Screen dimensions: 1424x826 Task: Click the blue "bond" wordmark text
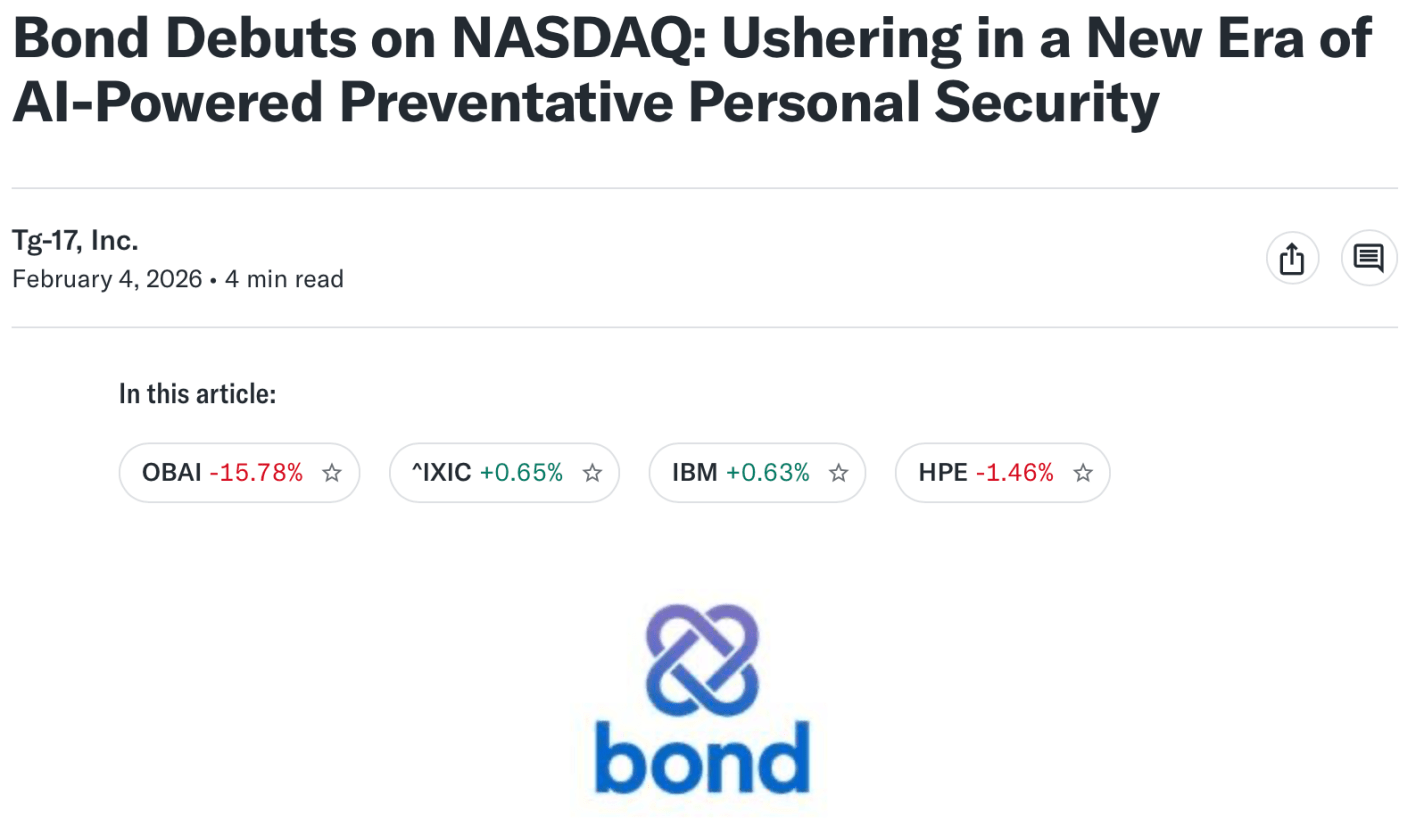pos(702,757)
